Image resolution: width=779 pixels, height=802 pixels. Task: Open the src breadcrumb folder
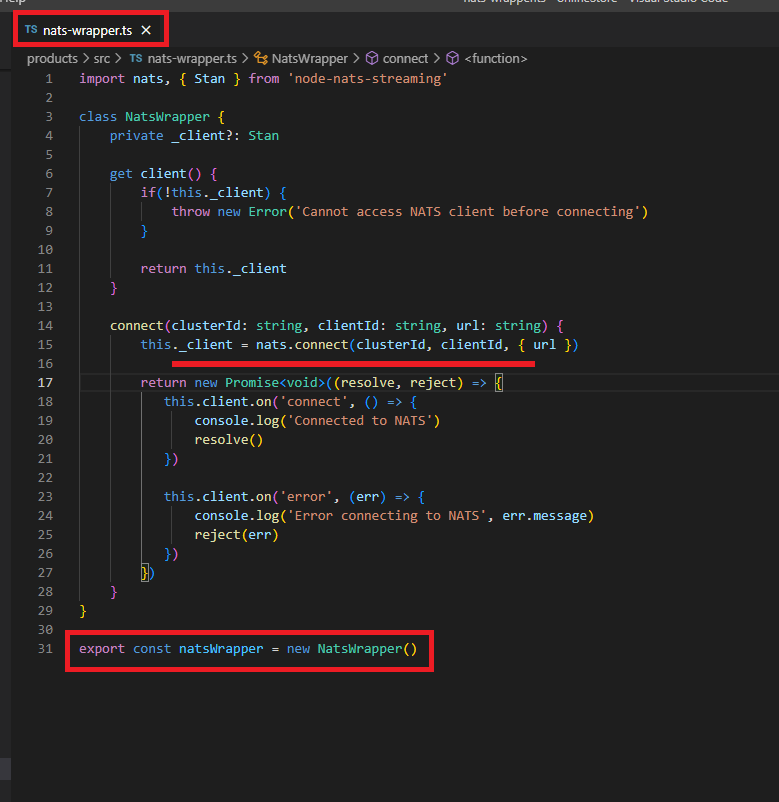coord(102,59)
